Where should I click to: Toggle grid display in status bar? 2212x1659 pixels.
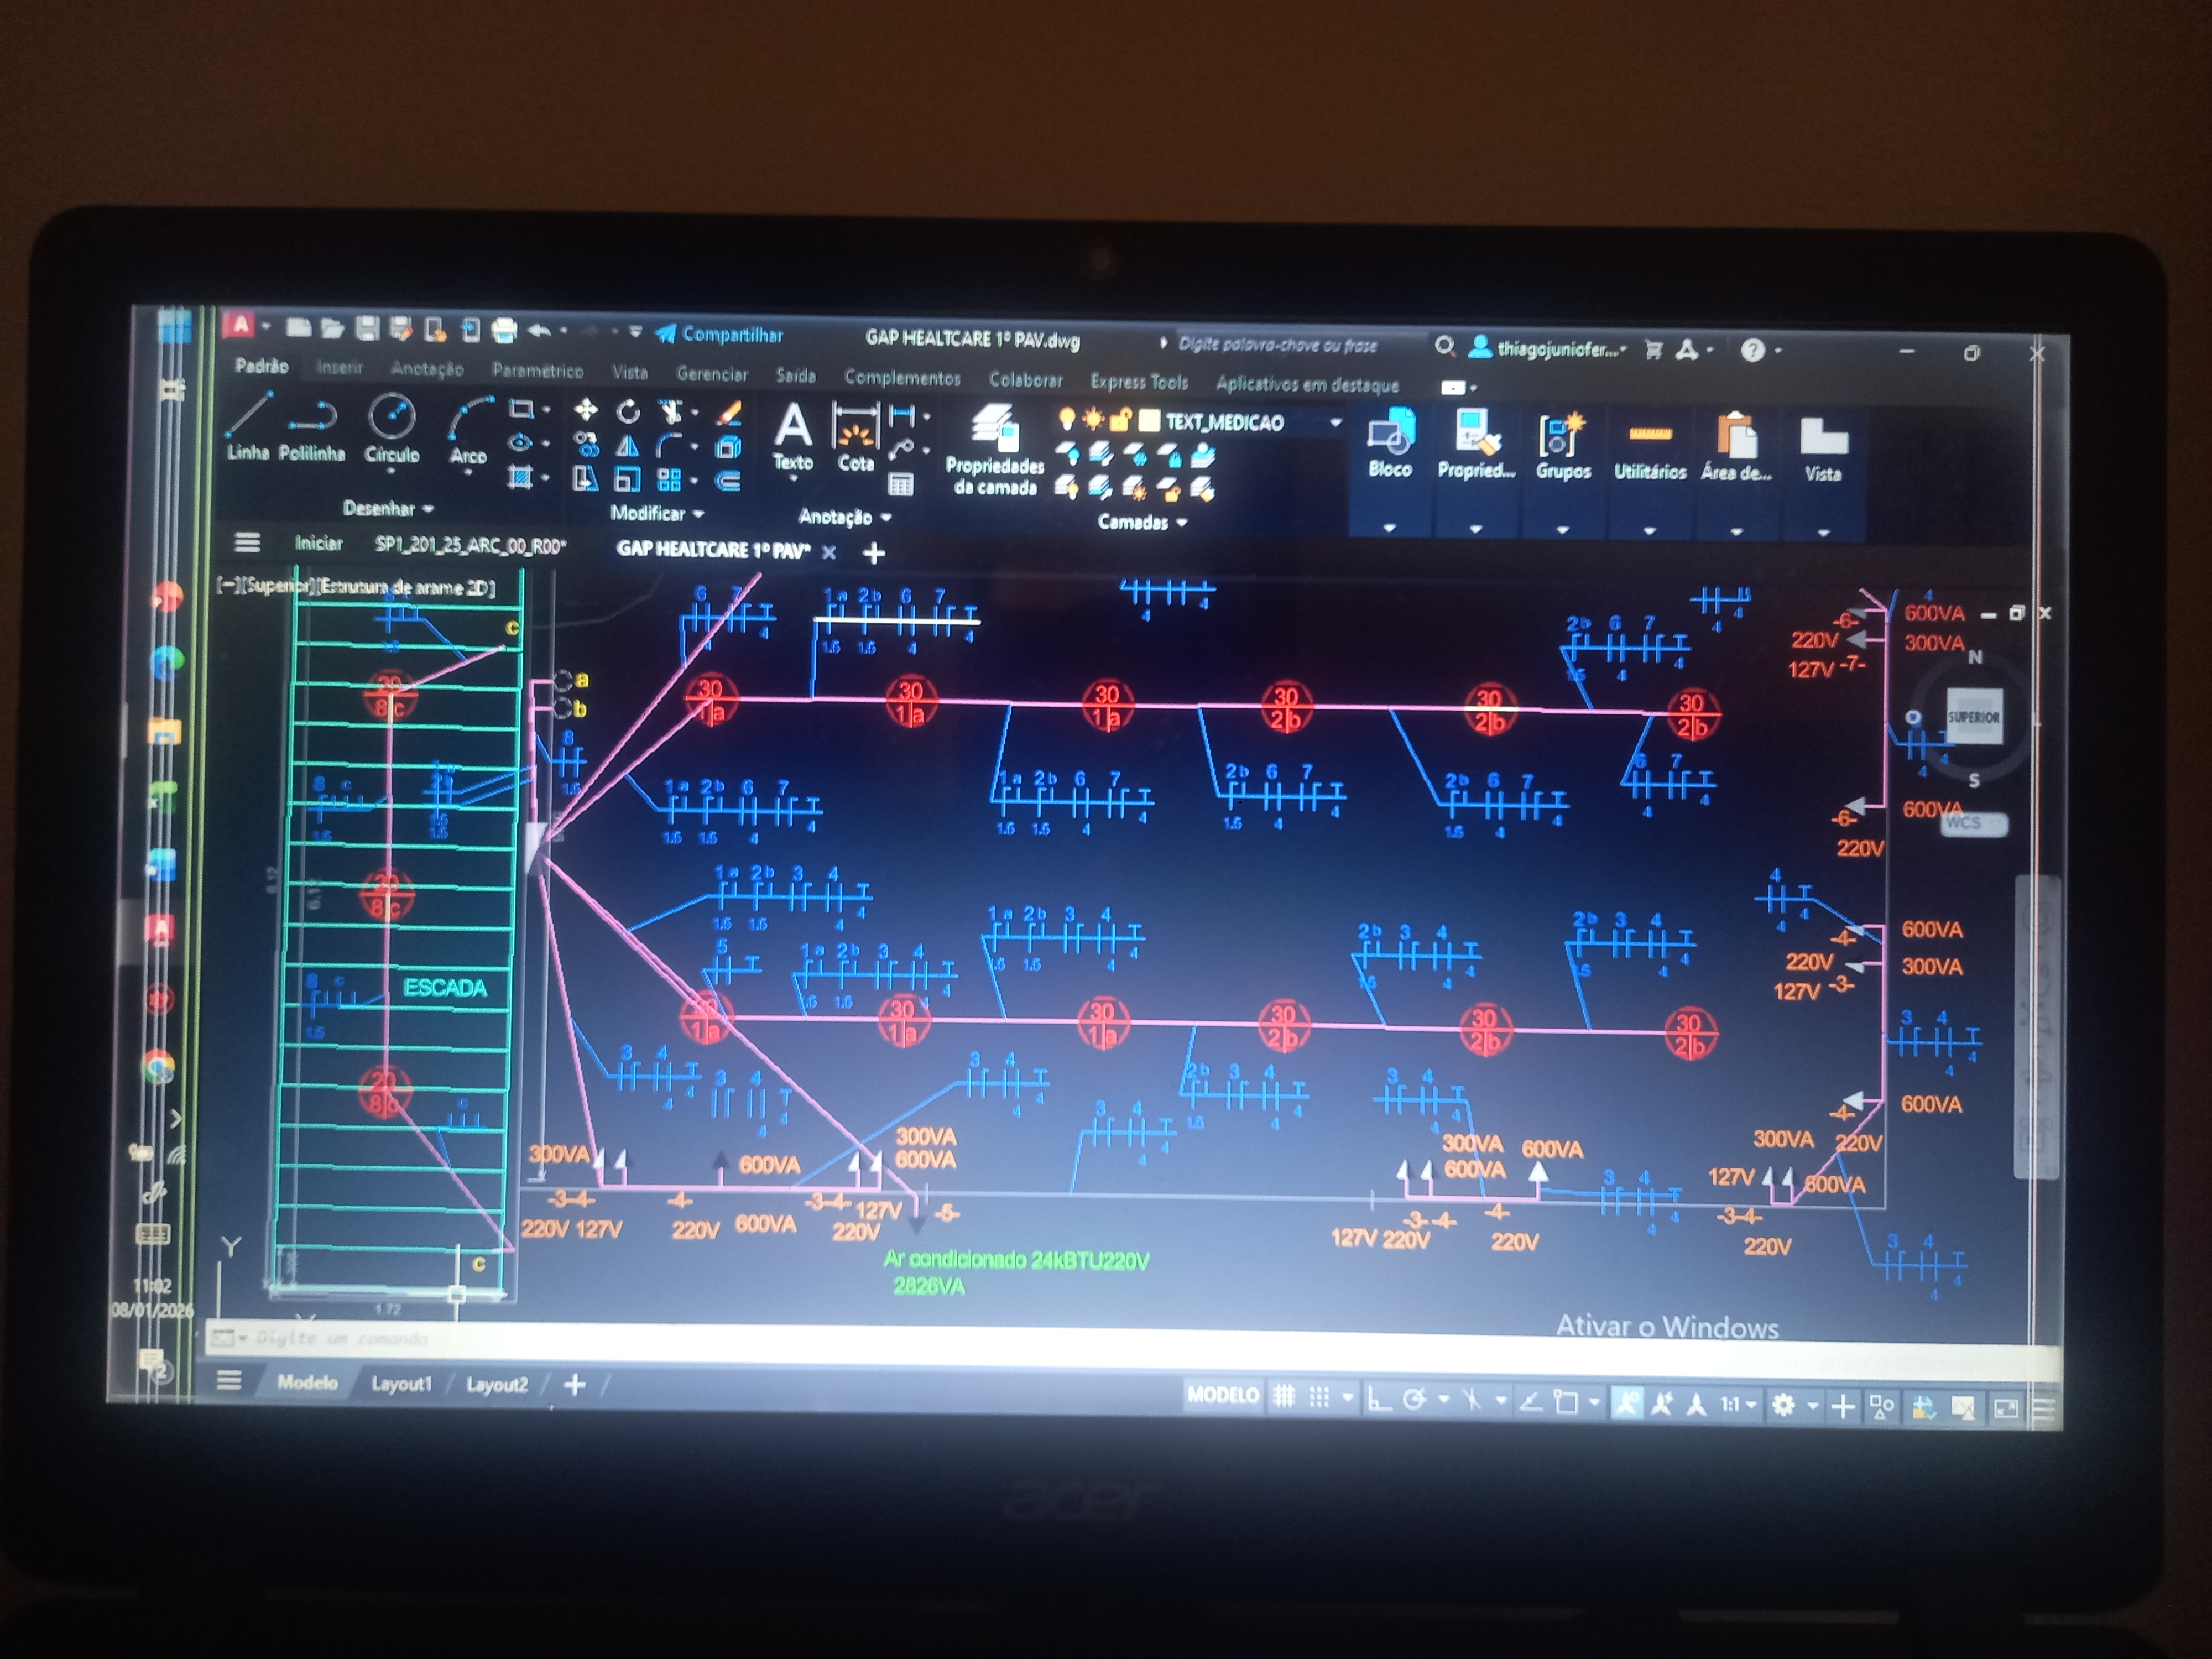point(1284,1398)
